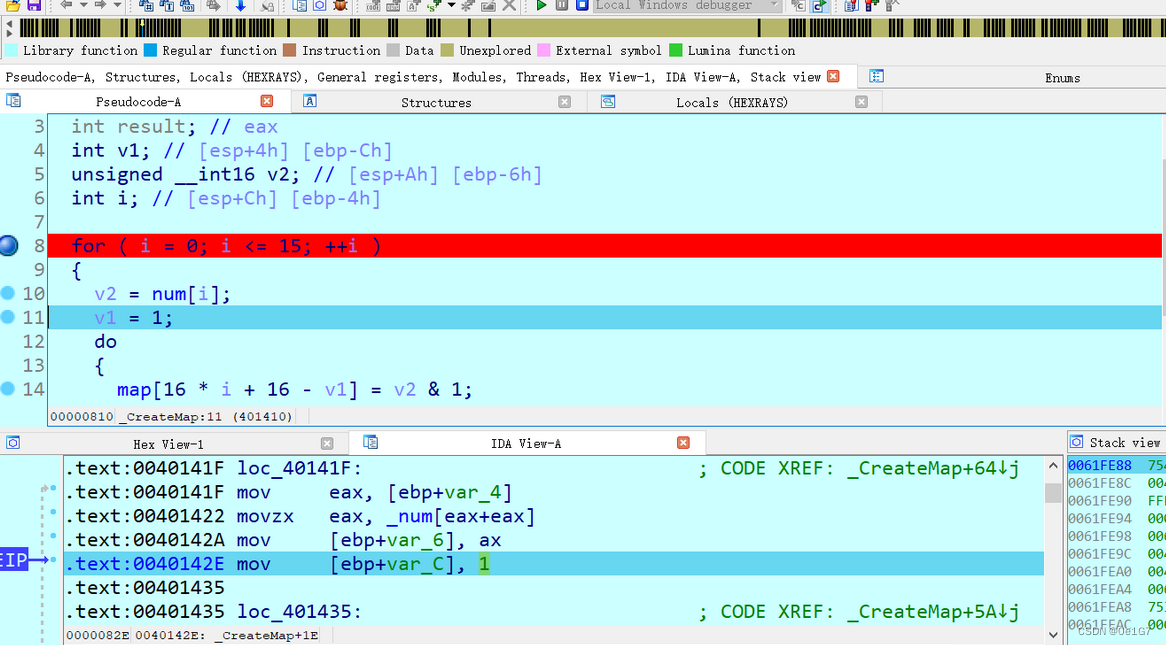The image size is (1166, 645).
Task: Open a file with the folder toolbar icon
Action: pyautogui.click(x=13, y=6)
